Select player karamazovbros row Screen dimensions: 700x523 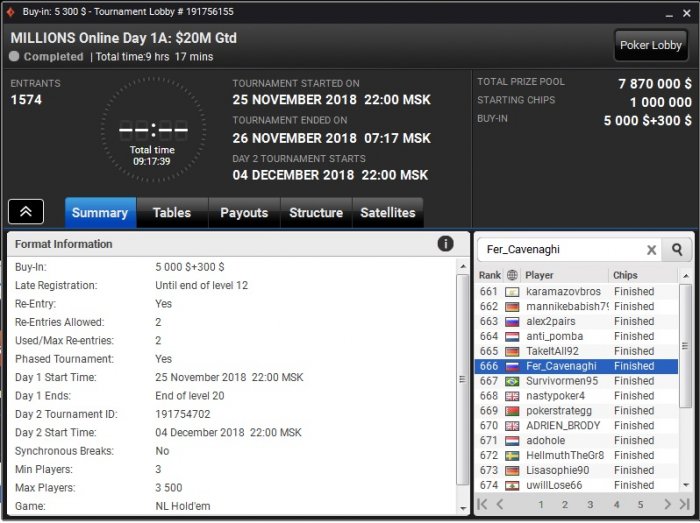577,291
